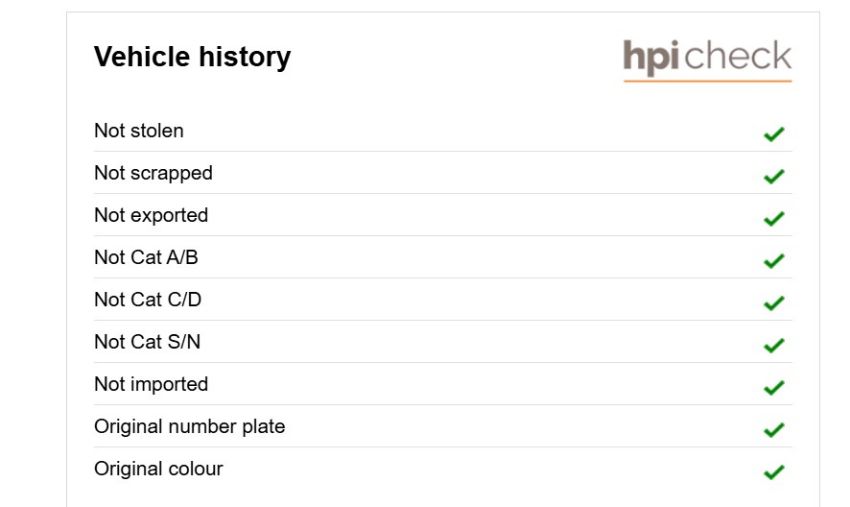850x507 pixels.
Task: Click the Not Cat S/N label
Action: tap(147, 342)
